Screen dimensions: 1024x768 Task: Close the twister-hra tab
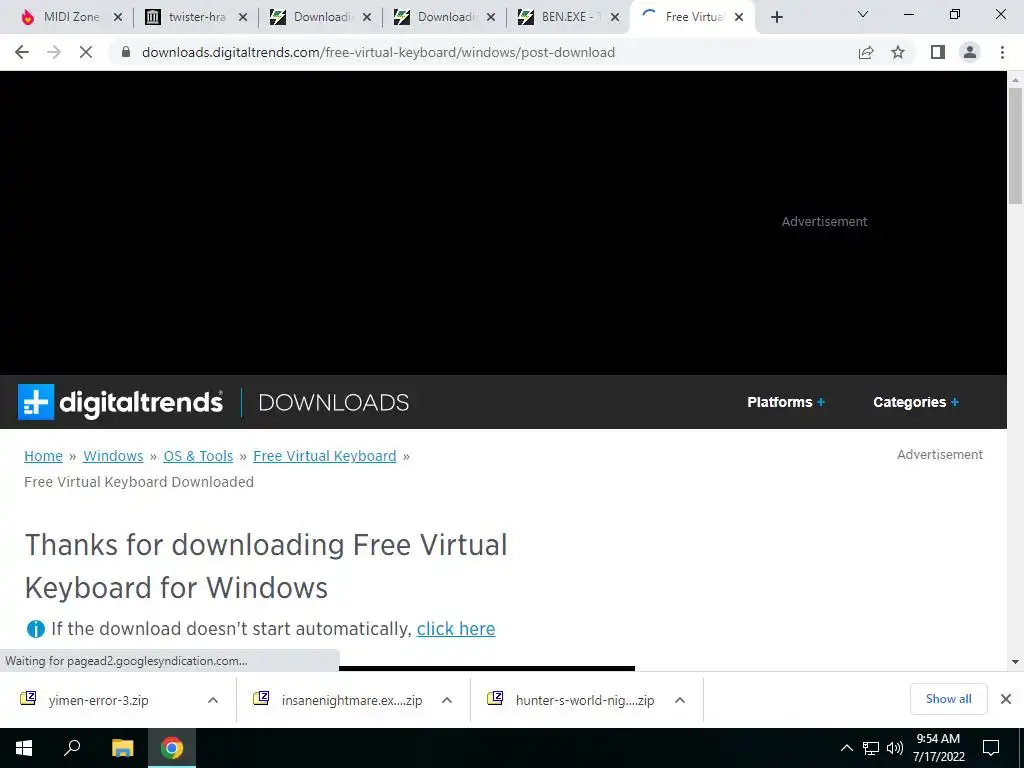tap(243, 18)
